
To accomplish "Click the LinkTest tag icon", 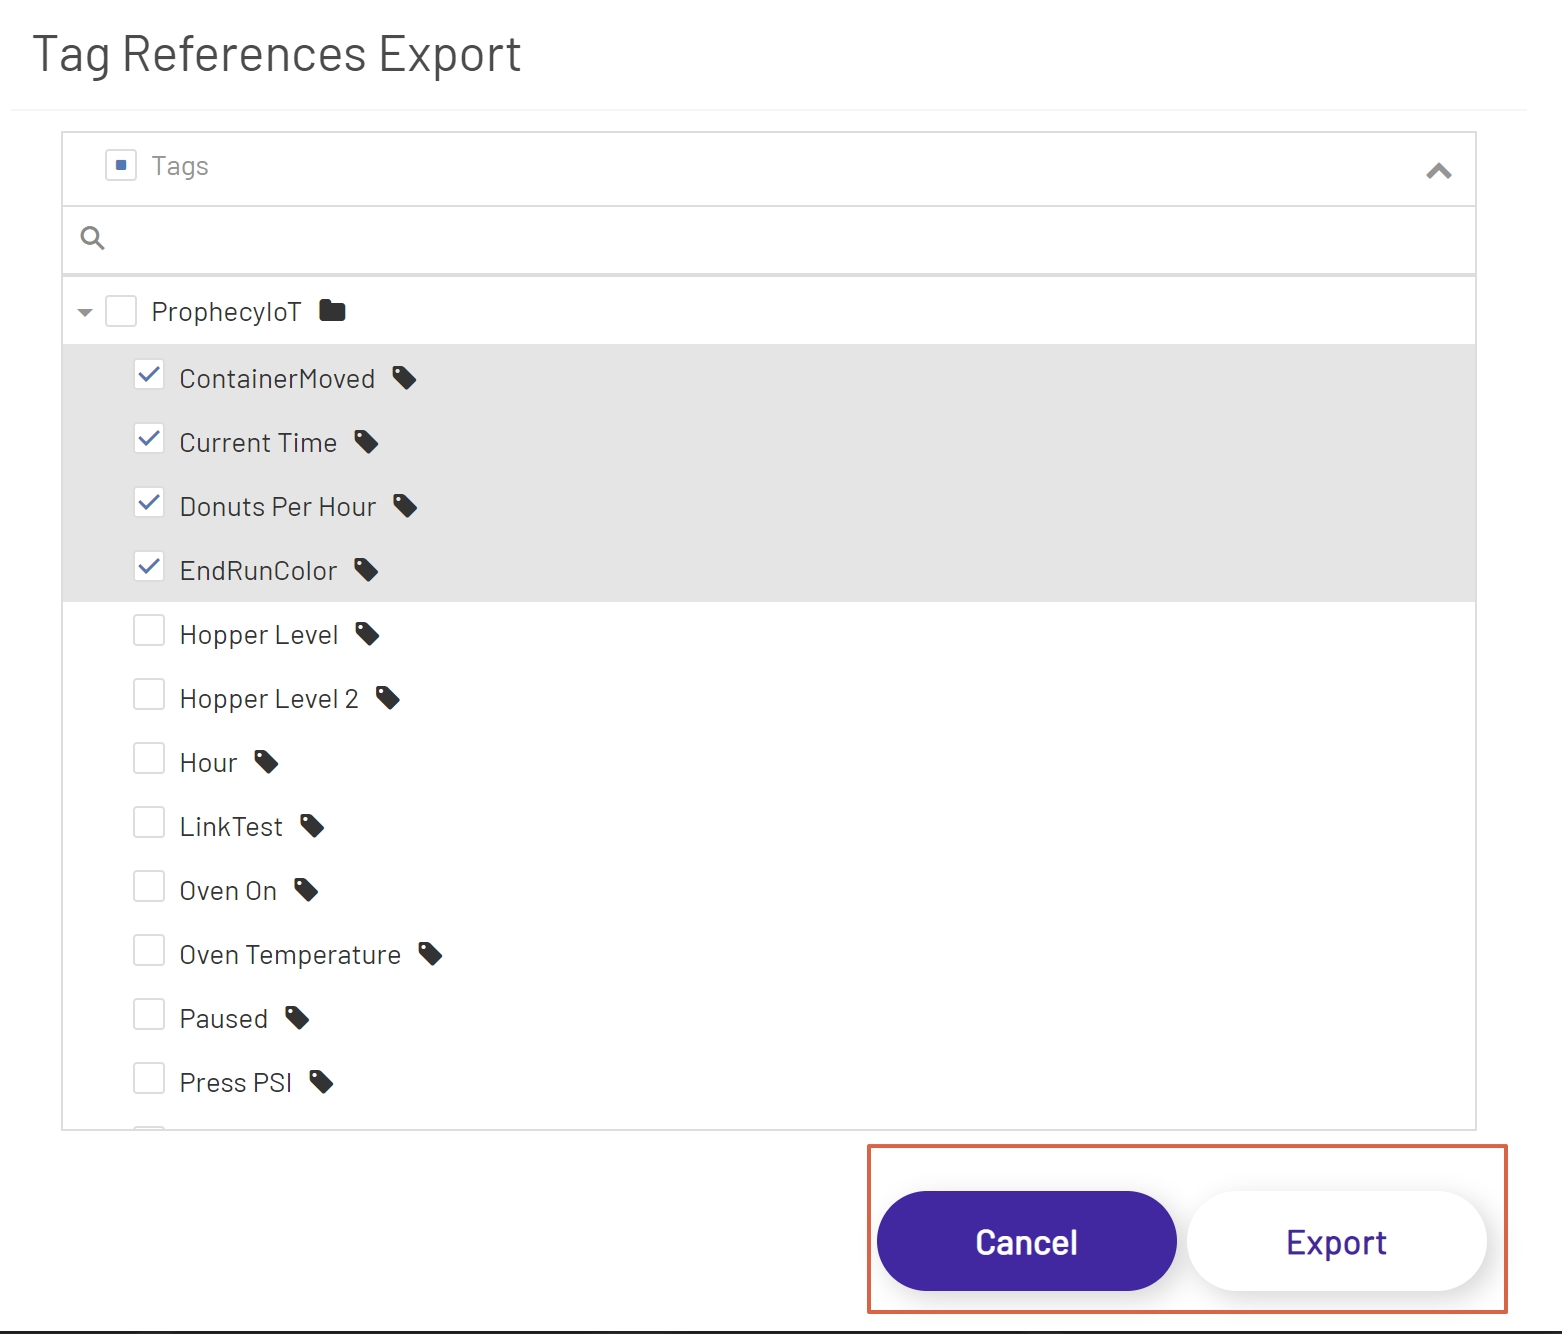I will pyautogui.click(x=311, y=825).
